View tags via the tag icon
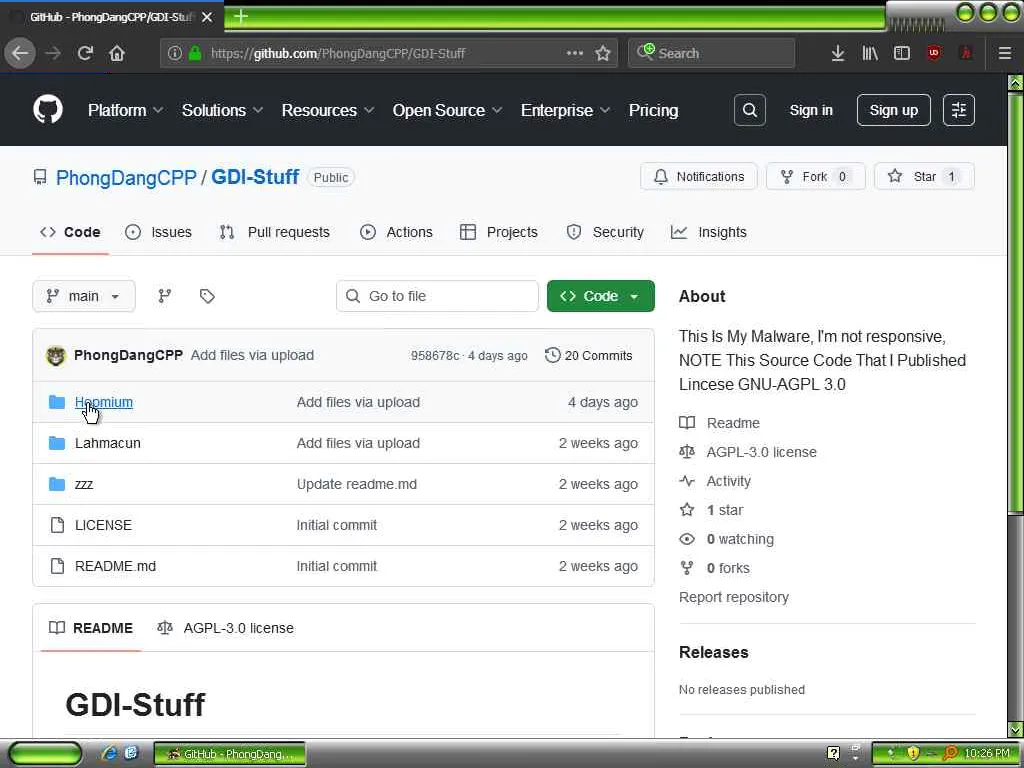The width and height of the screenshot is (1024, 768). [x=207, y=296]
